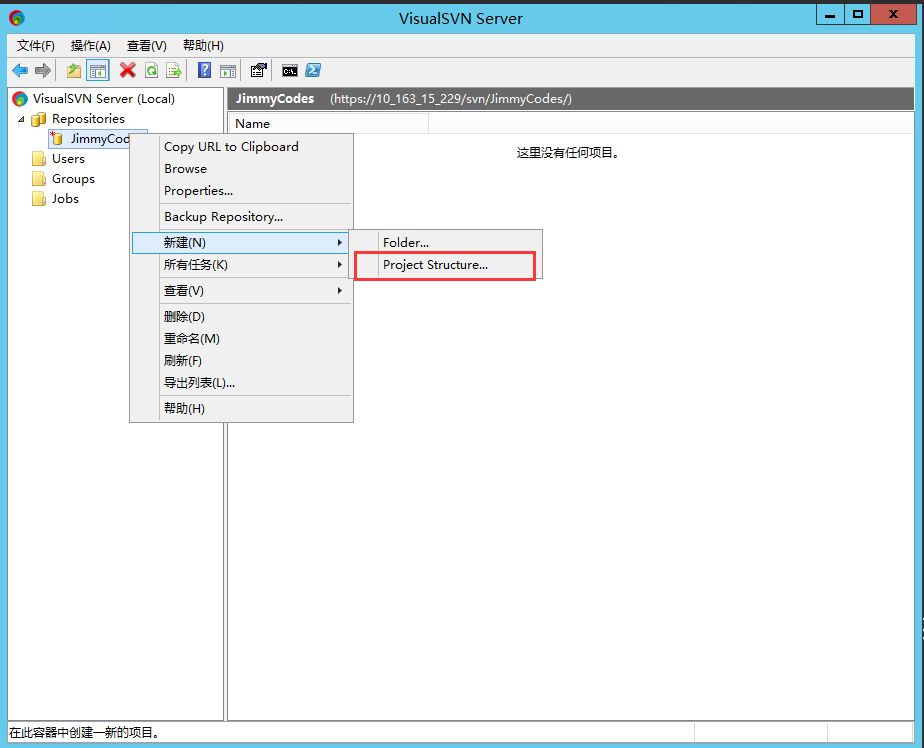The image size is (924, 748).
Task: Open the command prompt icon in toolbar
Action: 289,71
